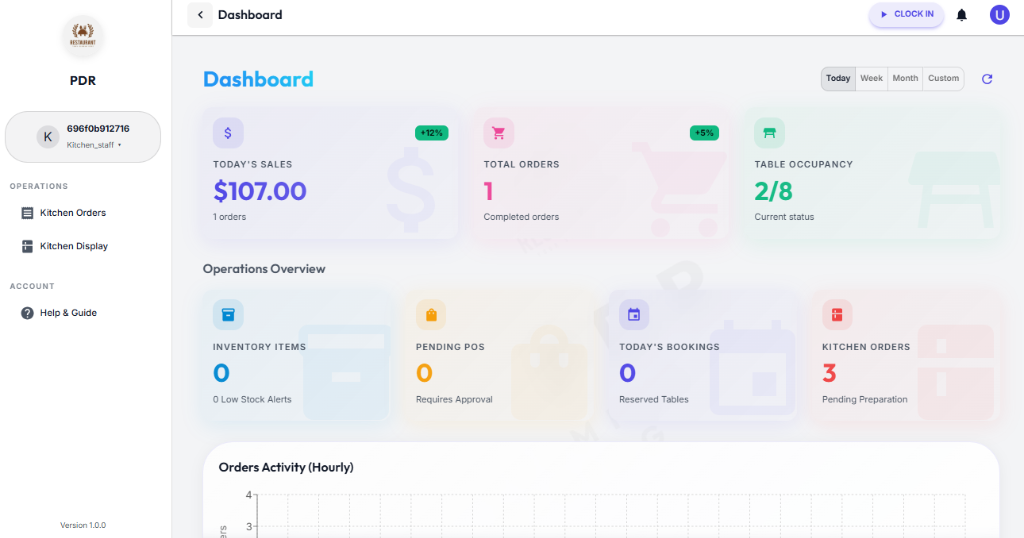Click the dollar sign icon on Today's Sales
The image size is (1024, 538).
228,133
